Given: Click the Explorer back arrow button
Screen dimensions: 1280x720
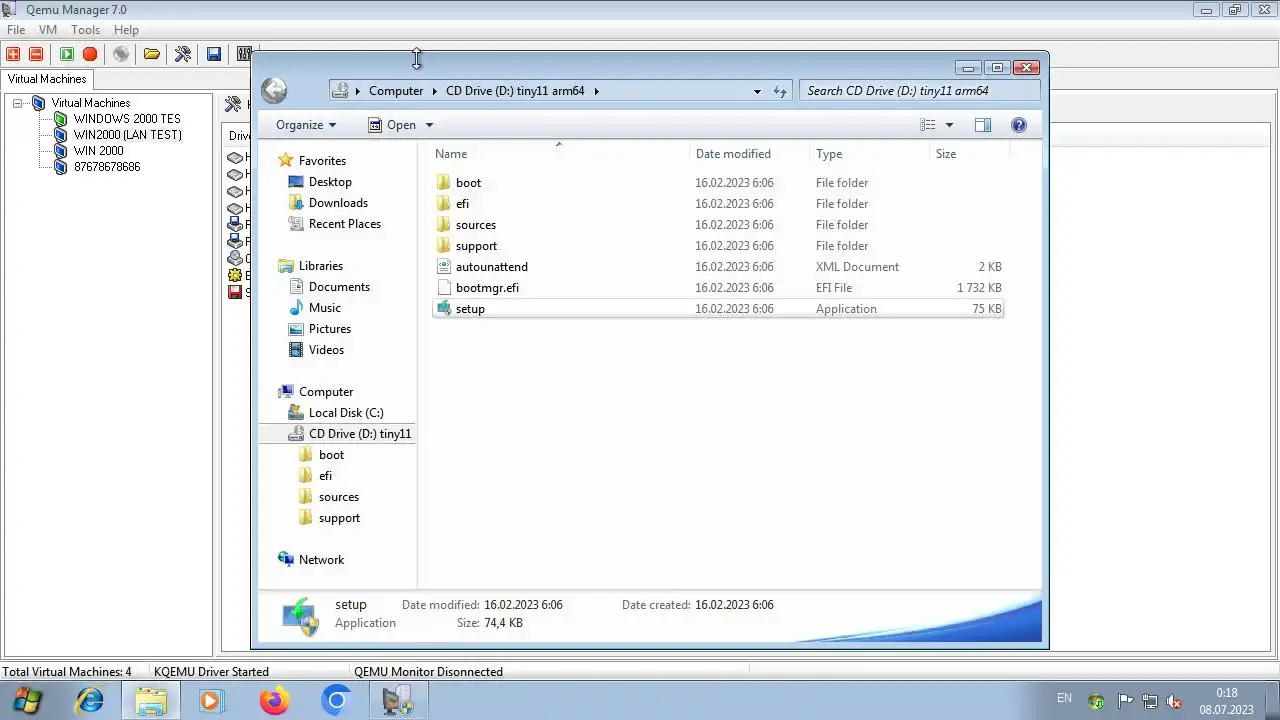Looking at the screenshot, I should click(274, 90).
